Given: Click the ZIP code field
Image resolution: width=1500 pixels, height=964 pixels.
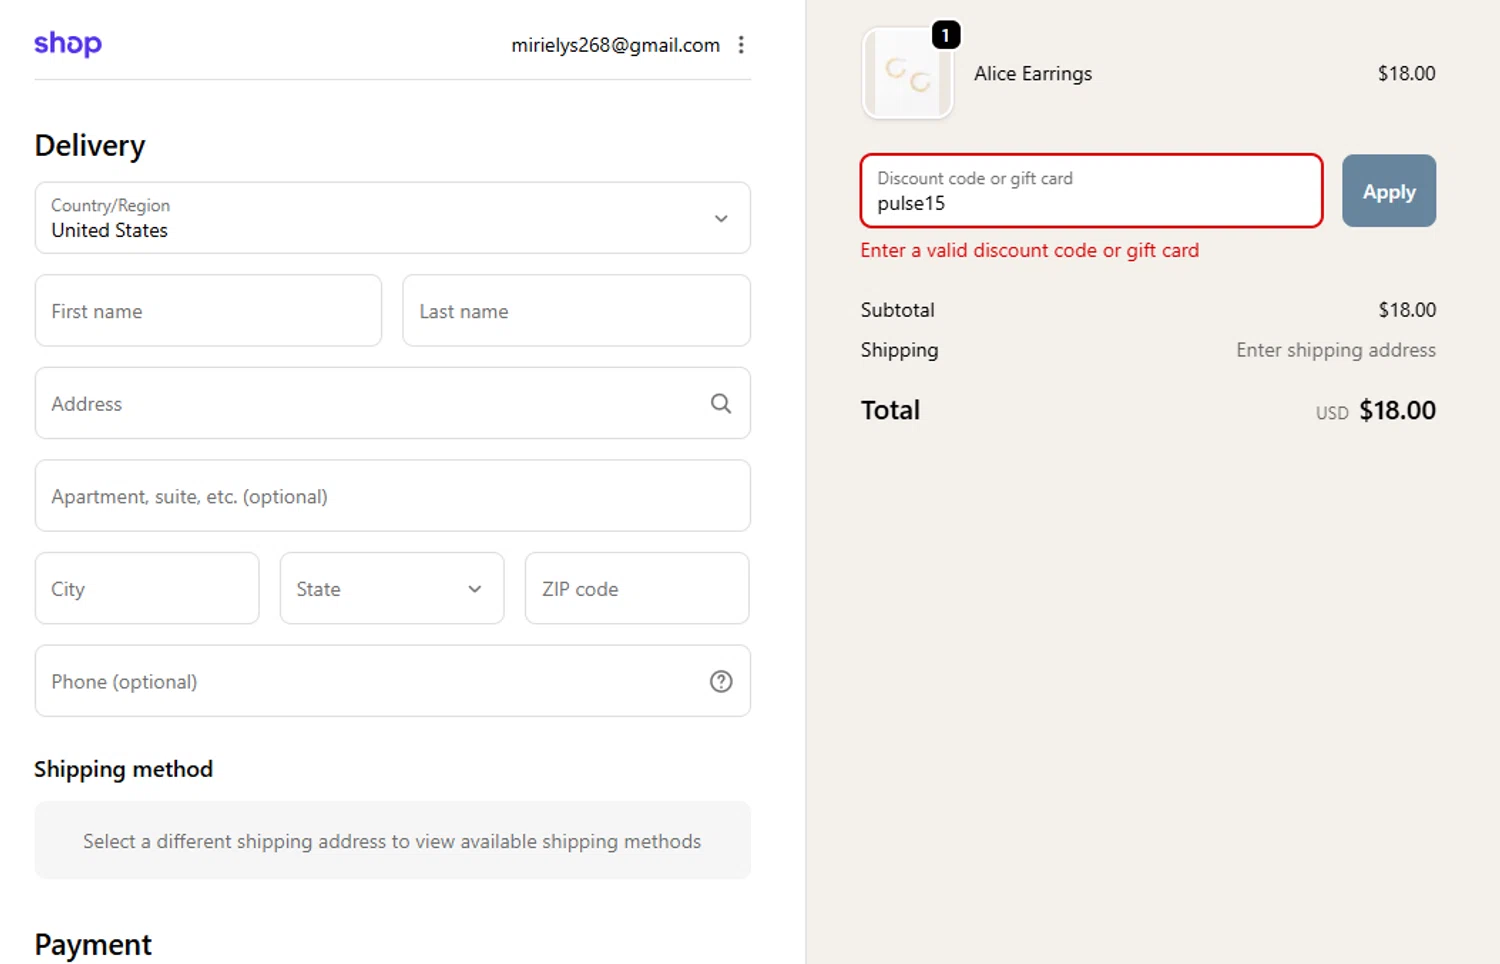Looking at the screenshot, I should point(637,589).
